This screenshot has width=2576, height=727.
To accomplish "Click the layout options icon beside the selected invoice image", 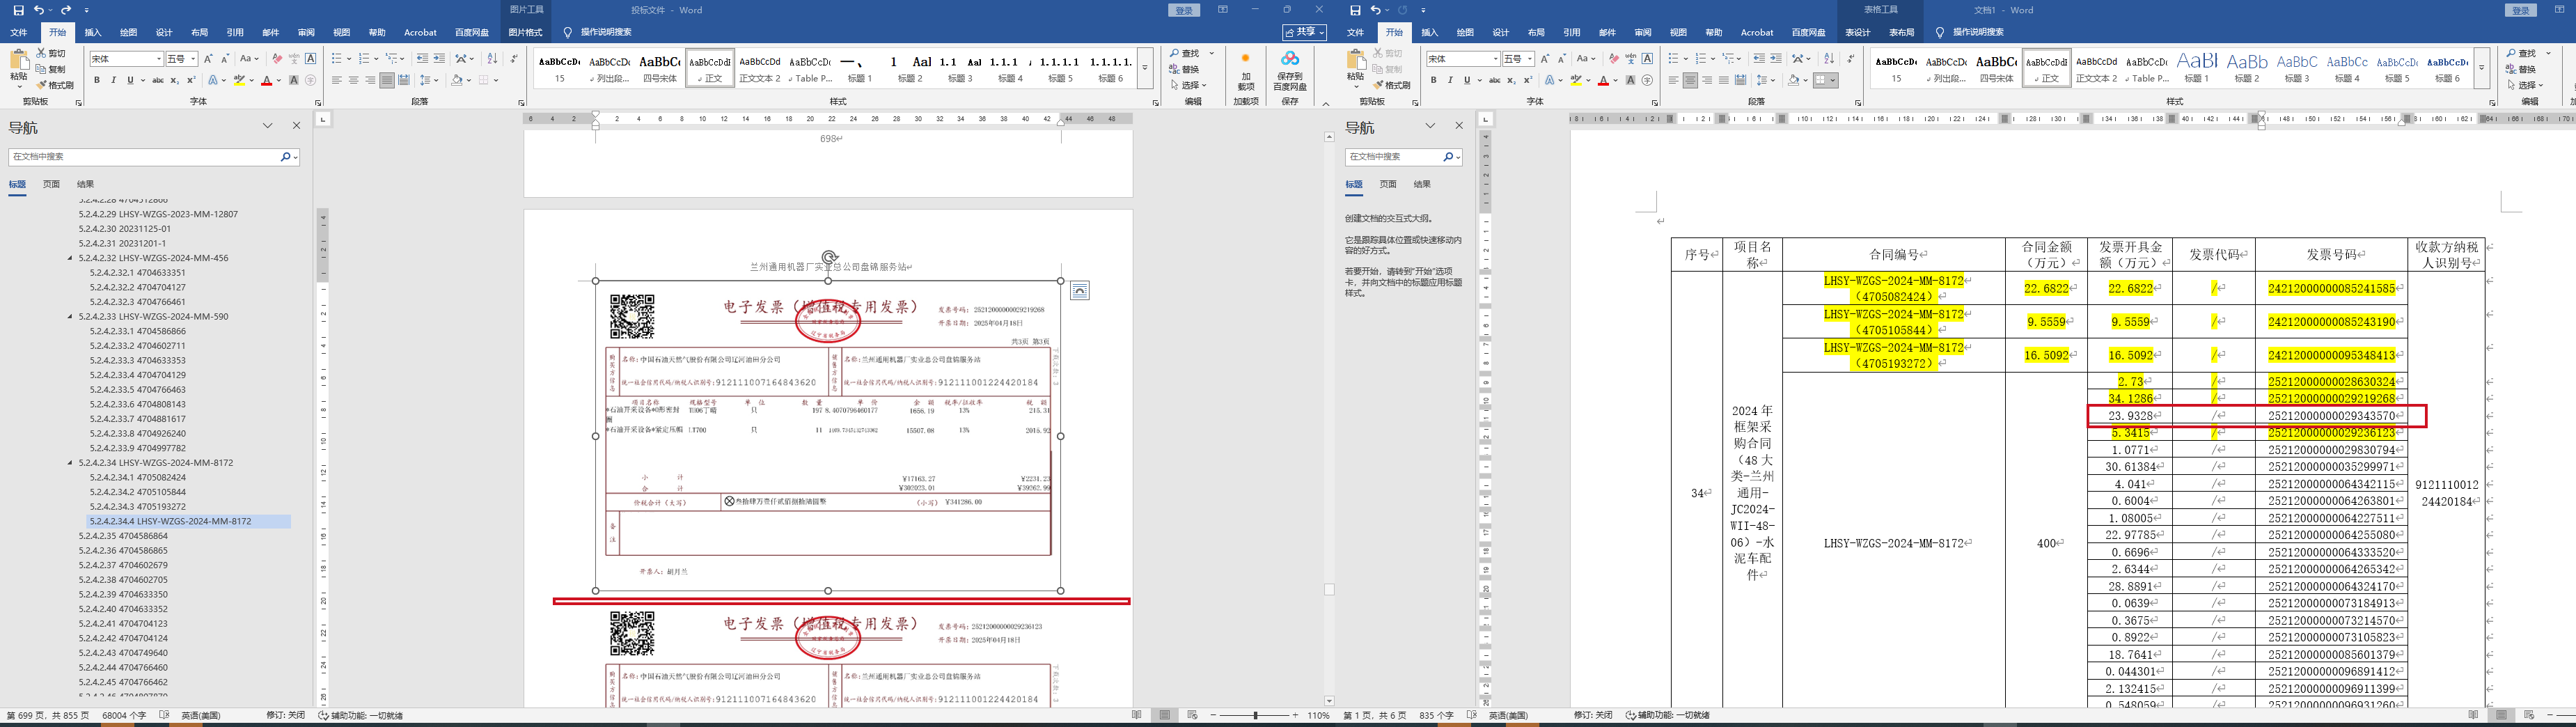I will pyautogui.click(x=1079, y=291).
